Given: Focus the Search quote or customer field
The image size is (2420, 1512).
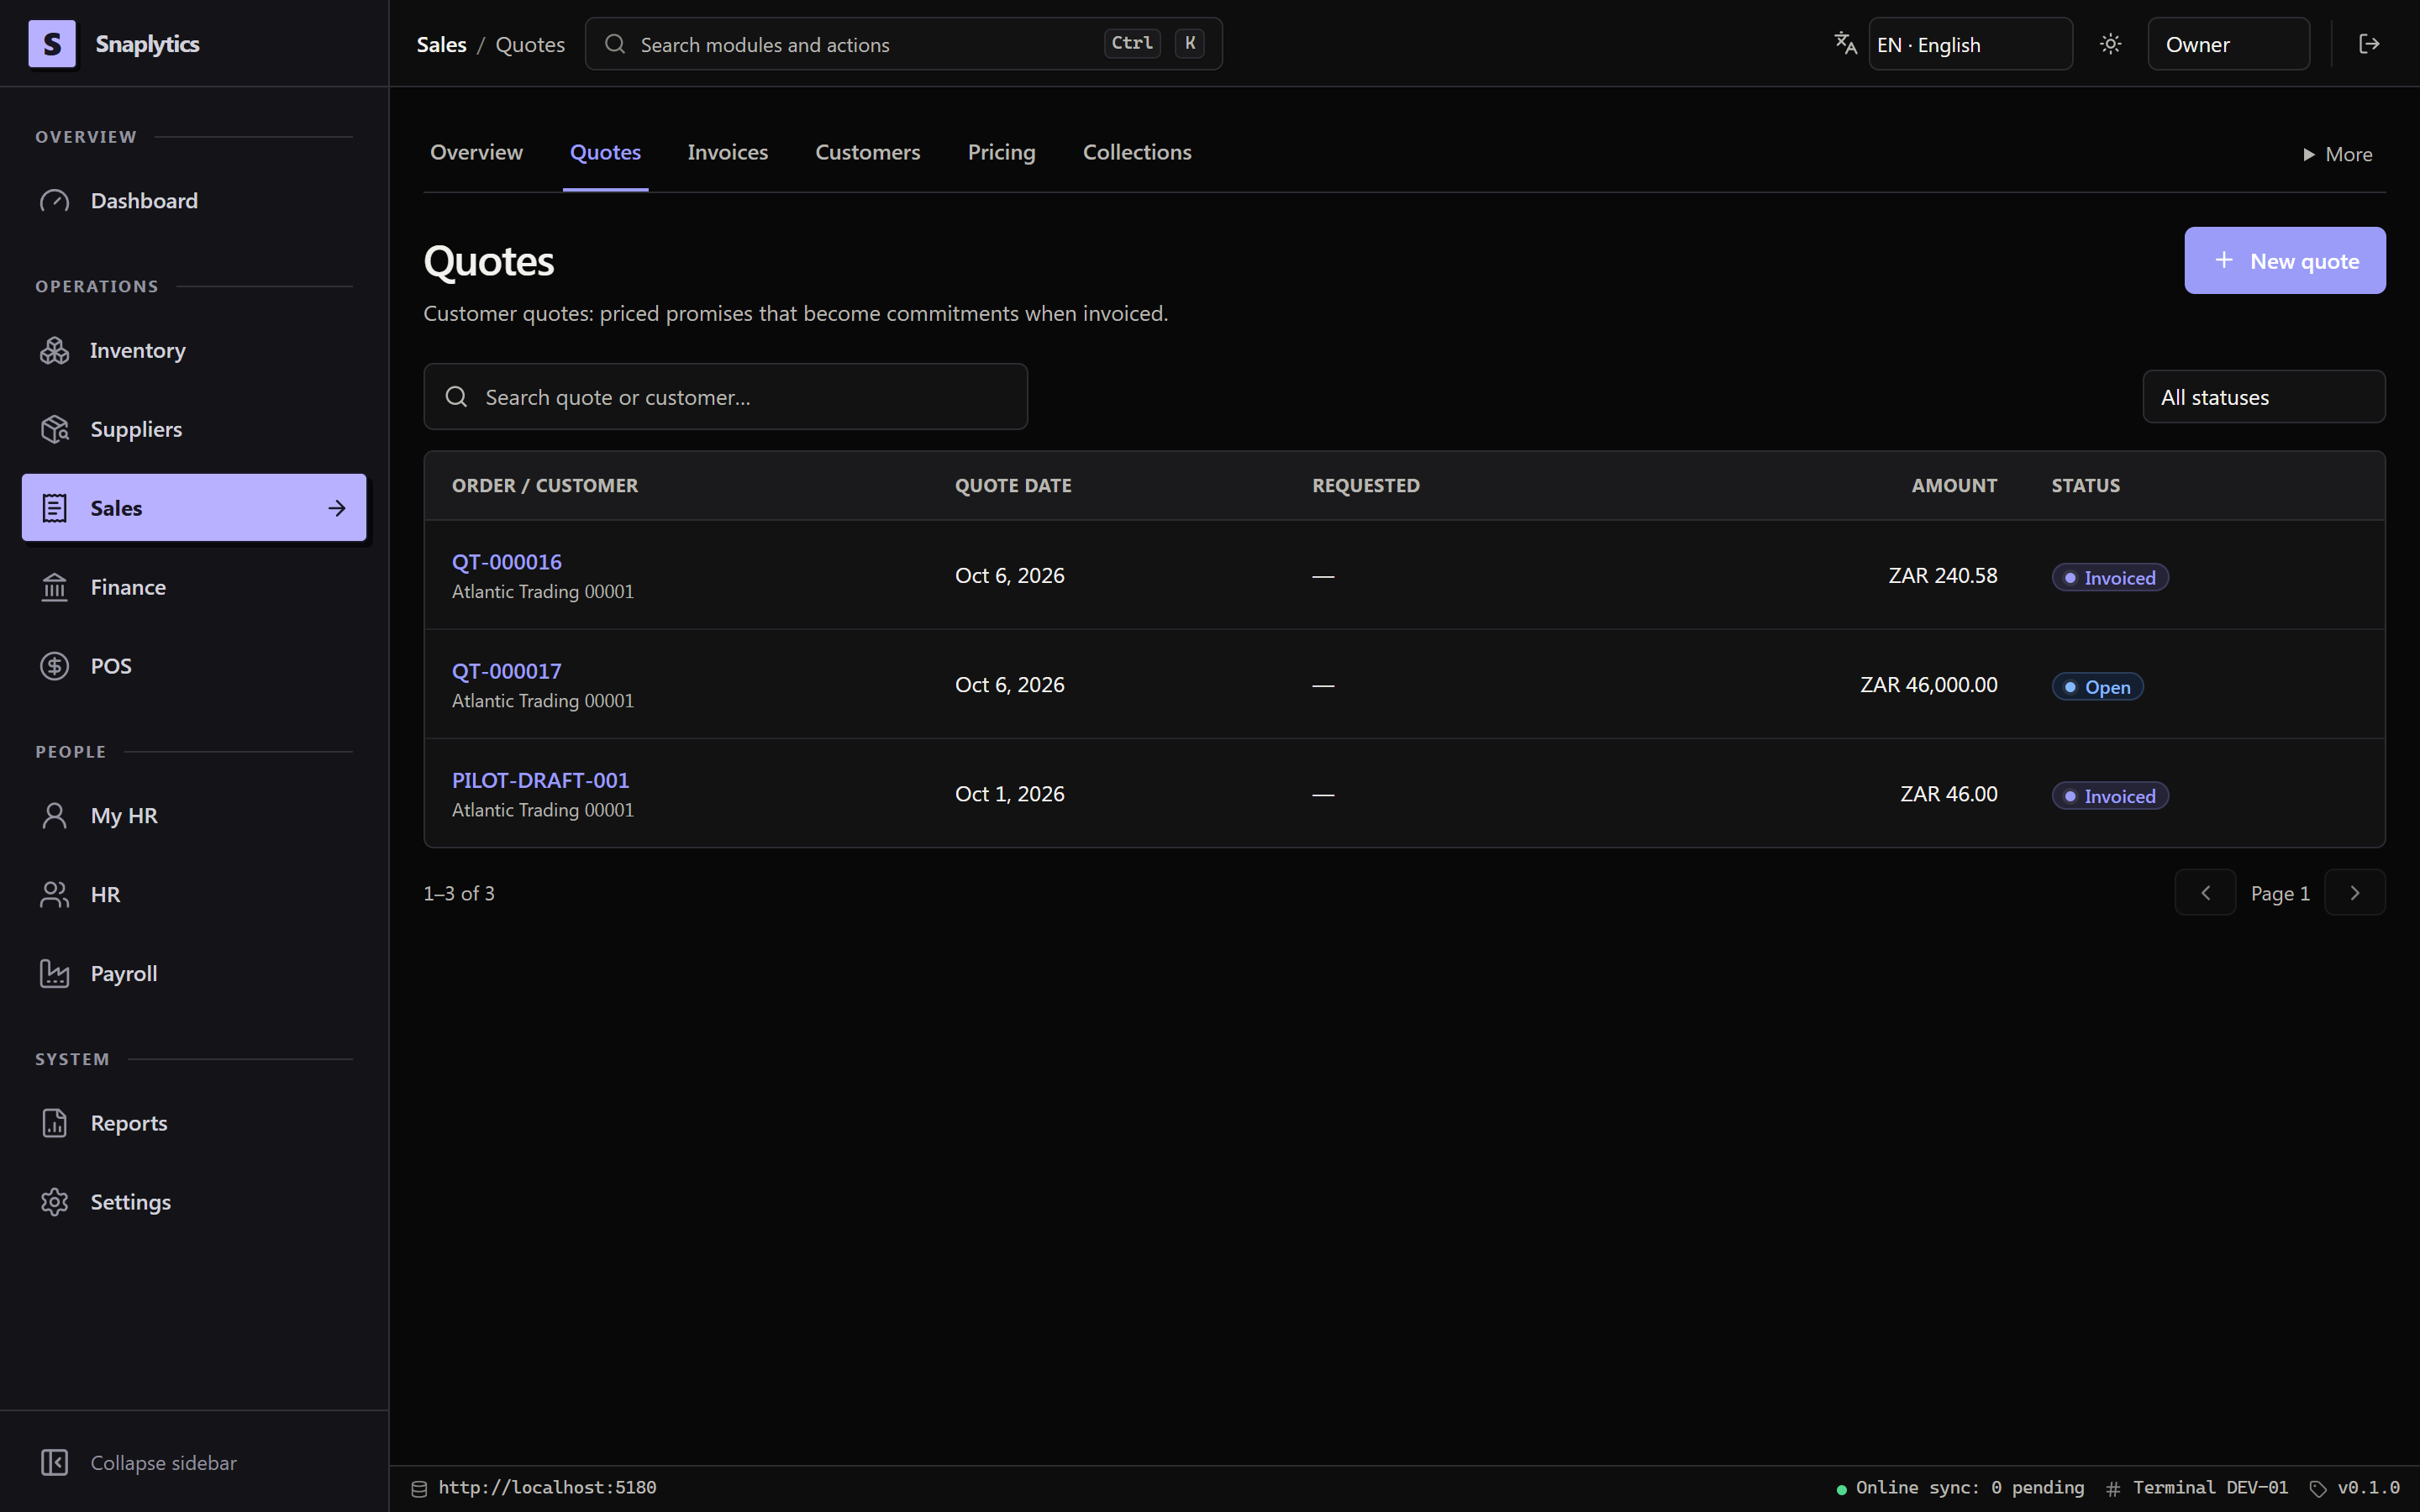Looking at the screenshot, I should pyautogui.click(x=725, y=397).
